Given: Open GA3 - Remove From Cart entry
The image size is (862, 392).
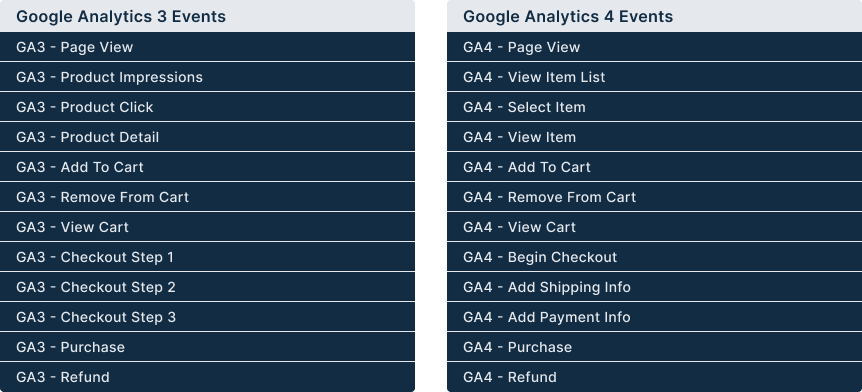Looking at the screenshot, I should [207, 197].
